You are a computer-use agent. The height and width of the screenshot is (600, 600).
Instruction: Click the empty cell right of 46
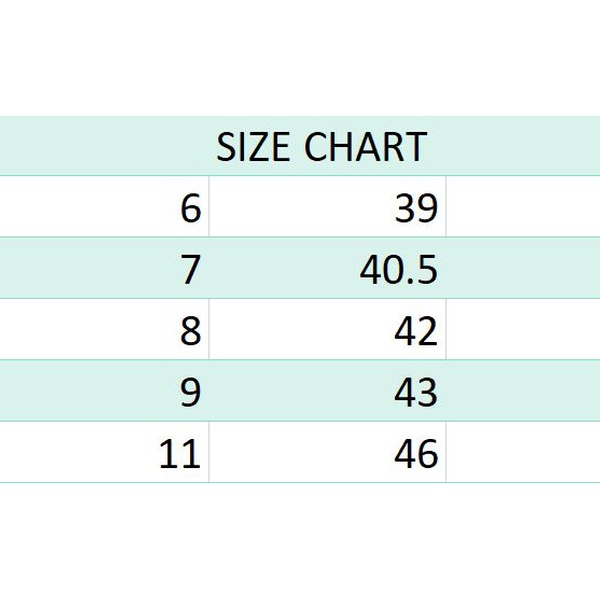coord(522,454)
